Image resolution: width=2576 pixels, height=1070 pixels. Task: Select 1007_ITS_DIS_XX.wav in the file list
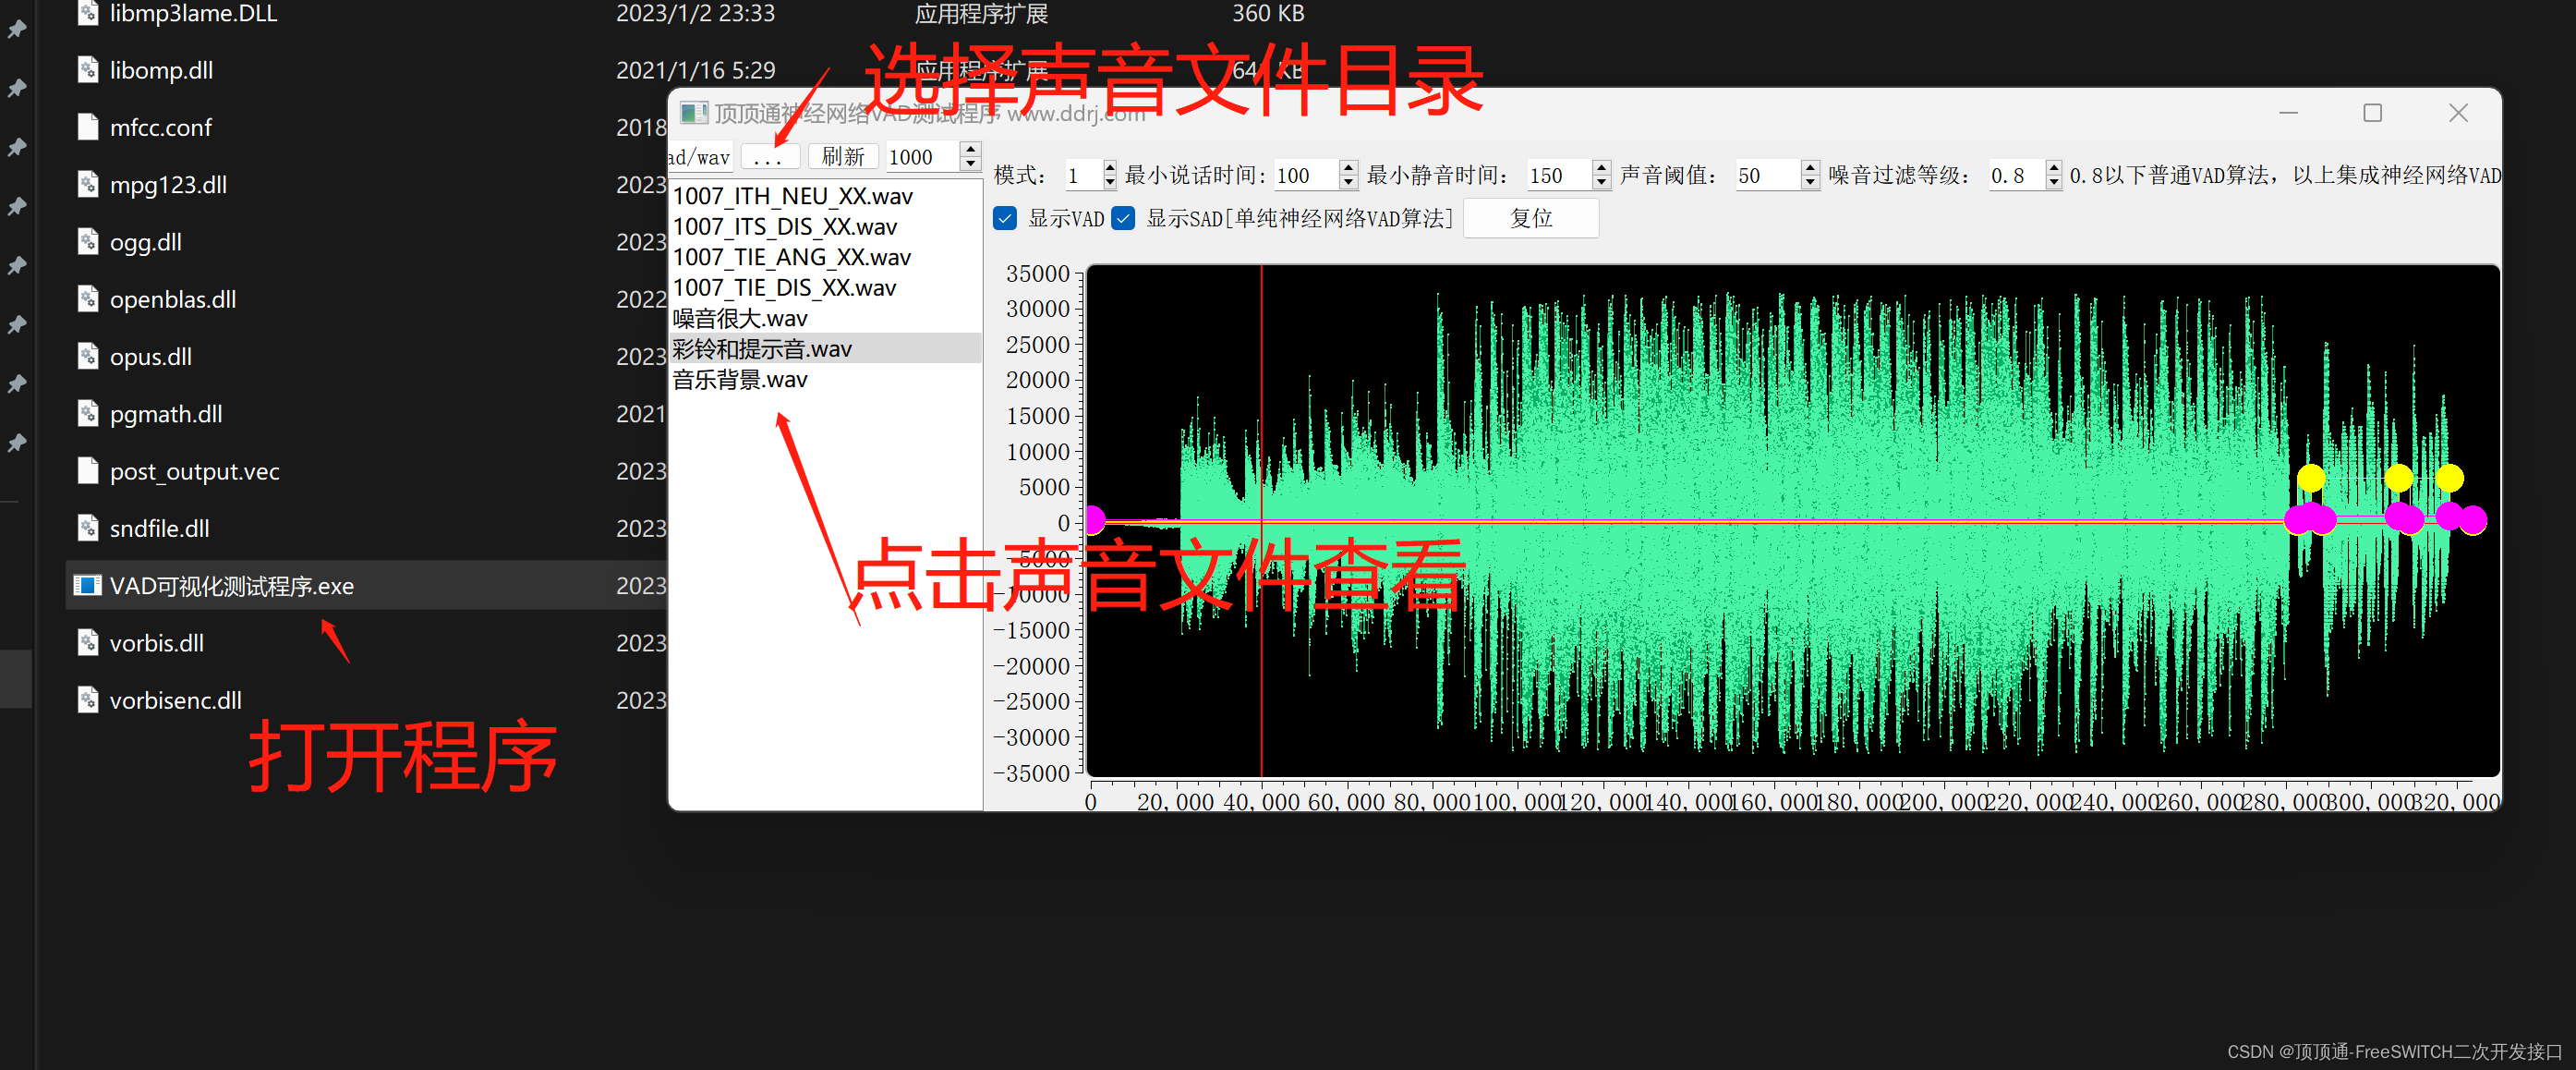pos(825,226)
